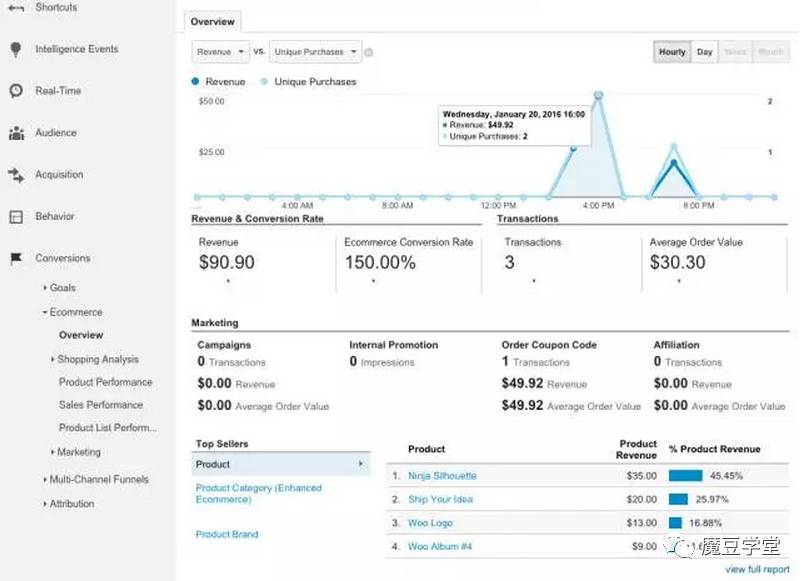Click the Acquisition arrows icon
The height and width of the screenshot is (581, 806).
click(x=16, y=175)
